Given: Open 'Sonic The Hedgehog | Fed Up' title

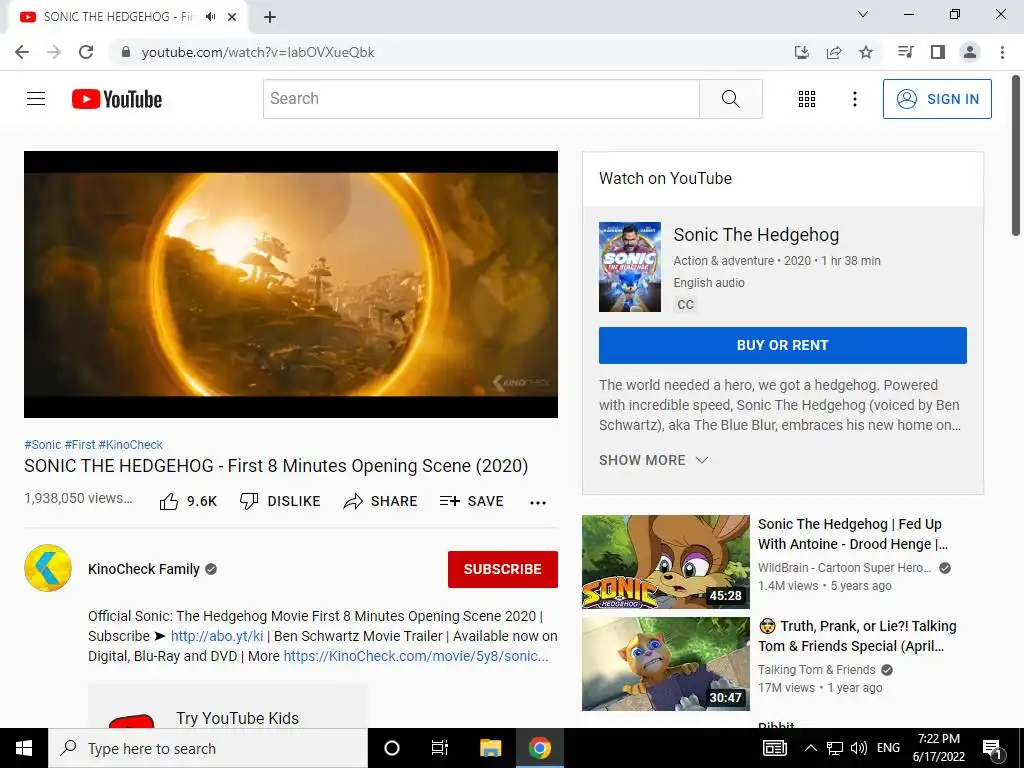Looking at the screenshot, I should (x=852, y=534).
